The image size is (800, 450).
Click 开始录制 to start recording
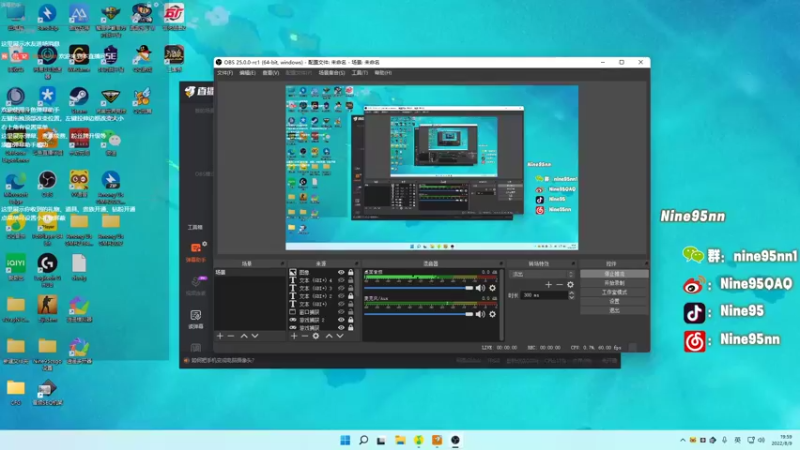pos(614,283)
